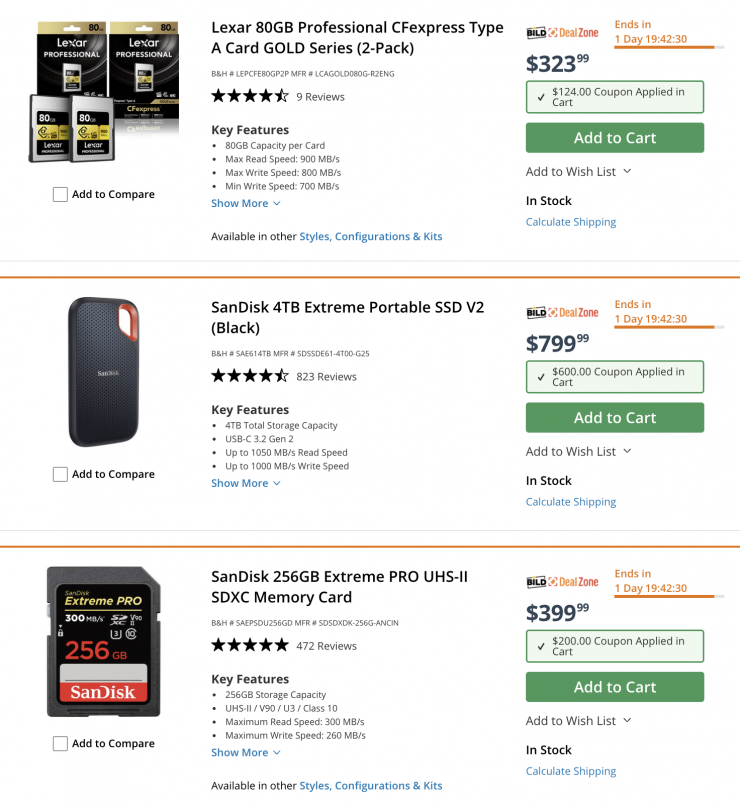Click the BILD DealZone badge on Lexar listing

coord(562,33)
